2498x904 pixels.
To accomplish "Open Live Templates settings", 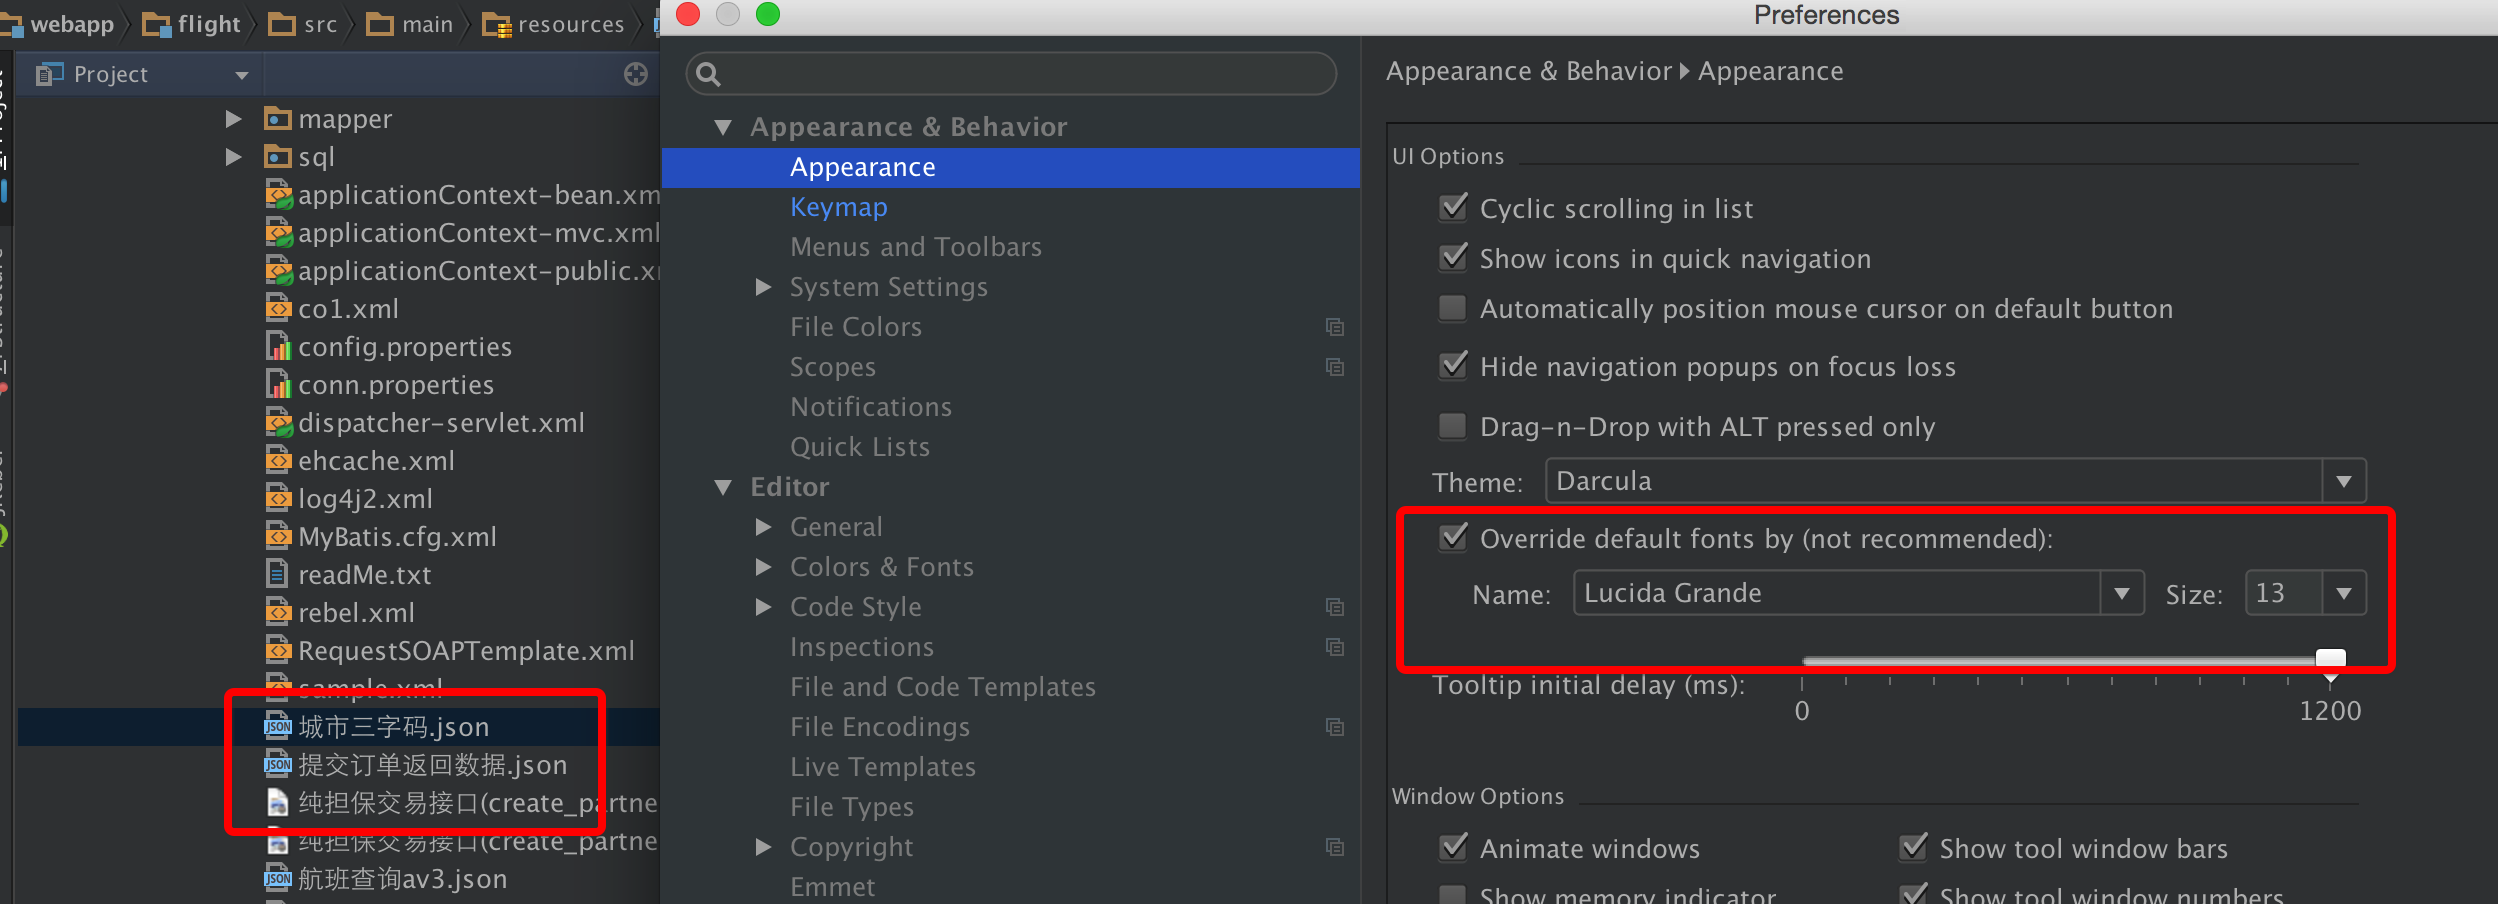I will [x=883, y=767].
